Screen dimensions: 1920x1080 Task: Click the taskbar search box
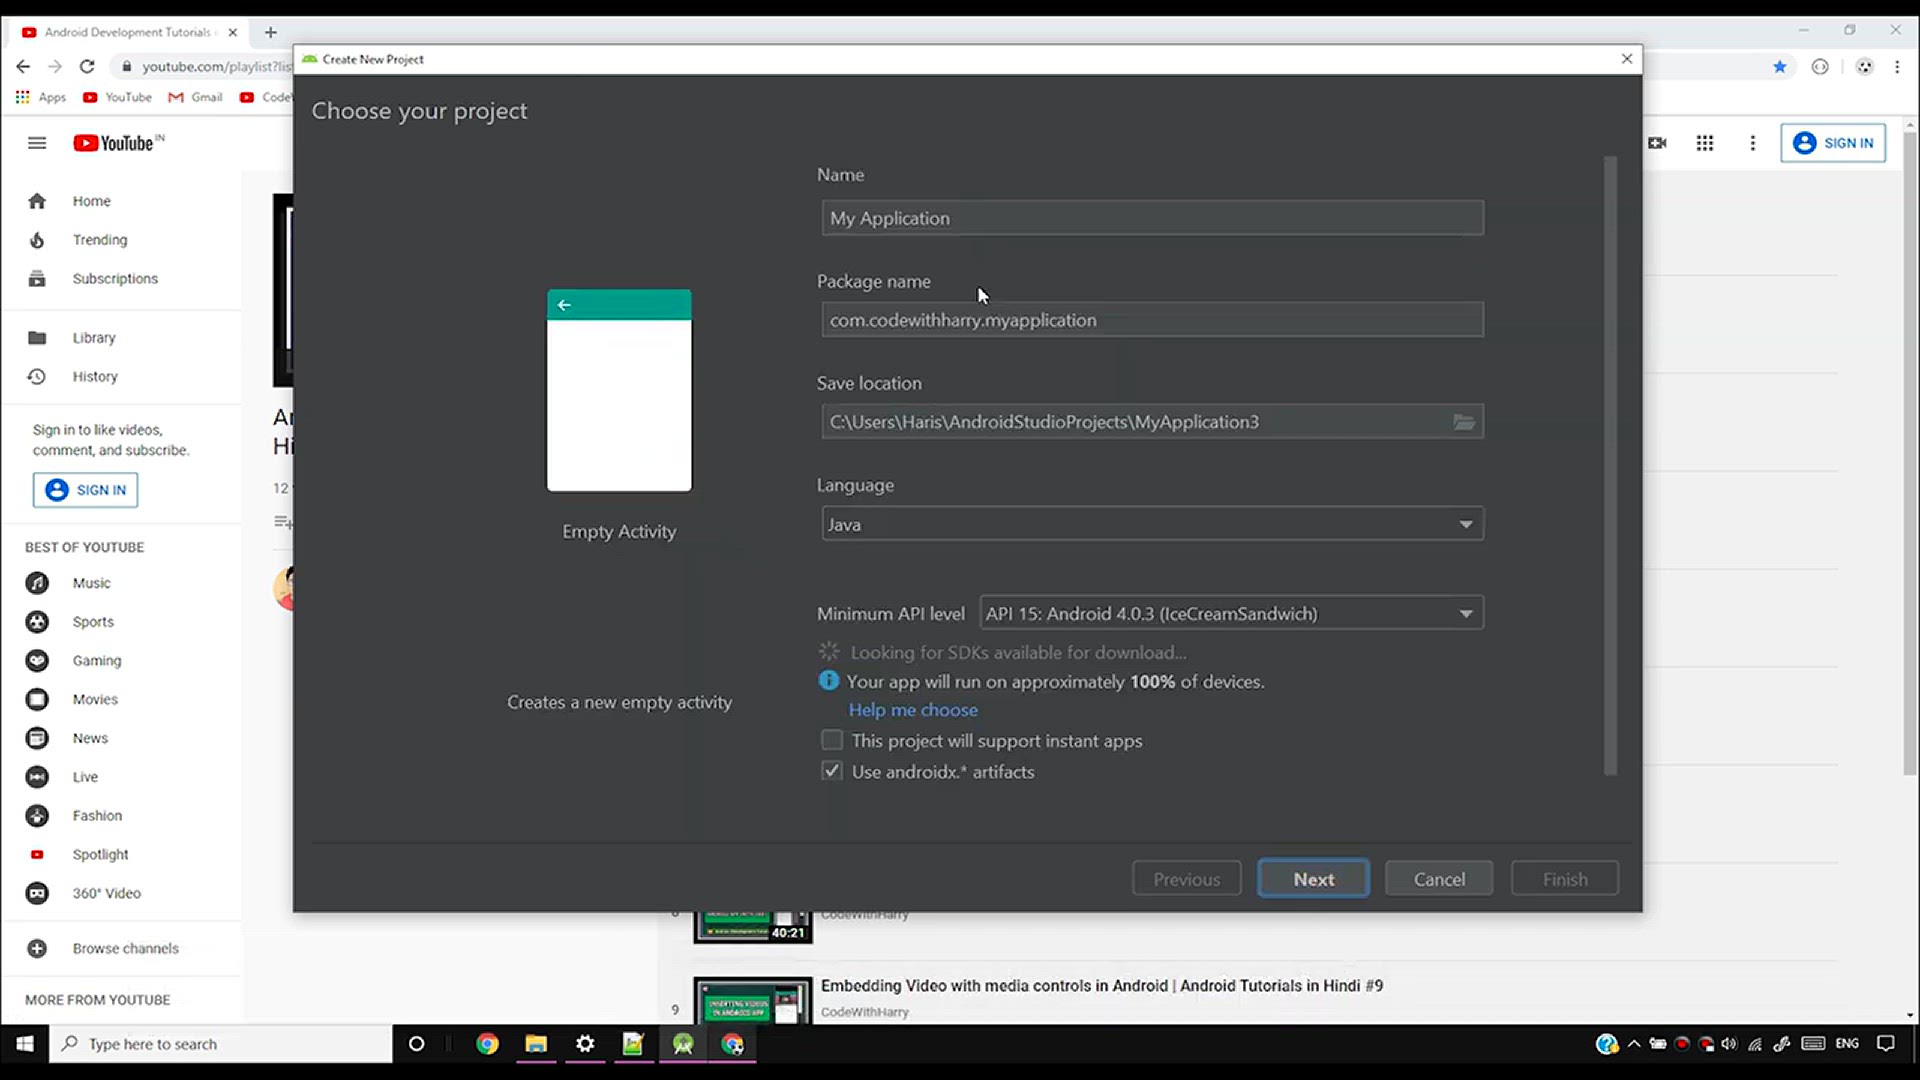point(221,1044)
